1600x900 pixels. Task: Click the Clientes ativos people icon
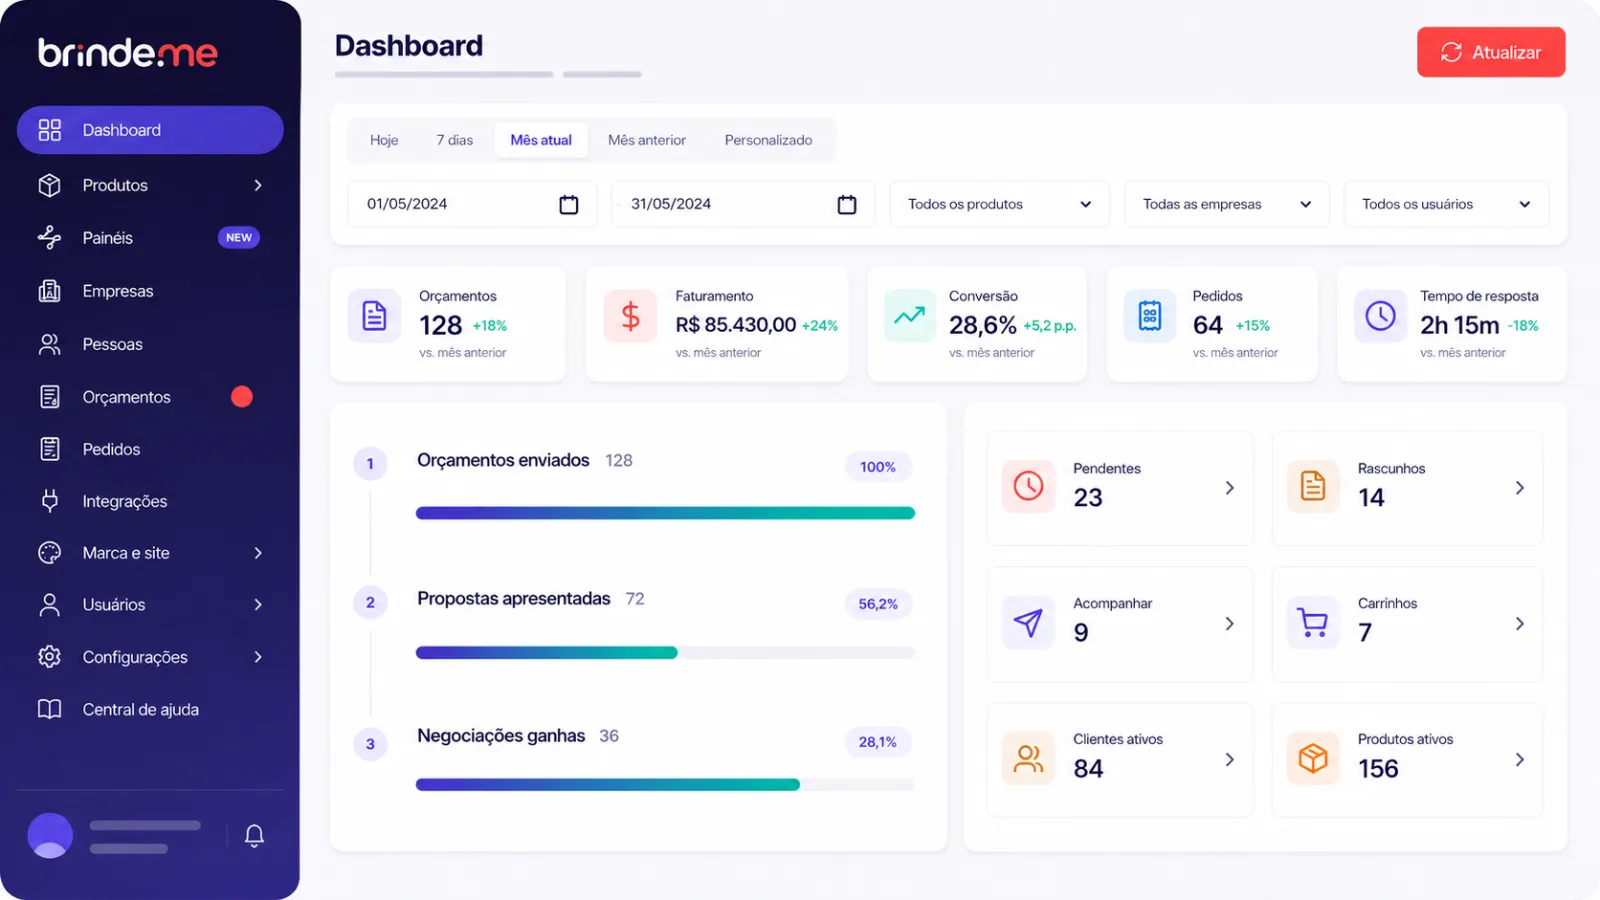pos(1028,759)
